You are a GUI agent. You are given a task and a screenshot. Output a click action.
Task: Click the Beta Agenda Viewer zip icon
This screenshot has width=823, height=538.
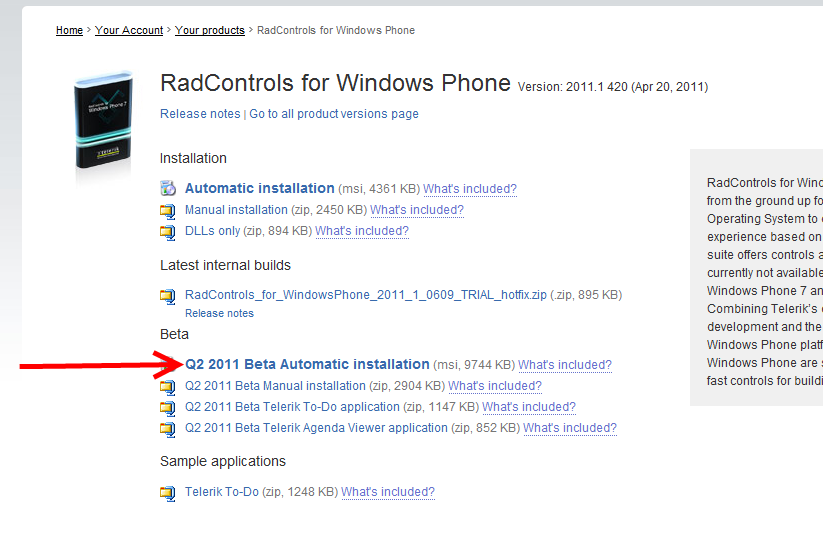pyautogui.click(x=168, y=429)
